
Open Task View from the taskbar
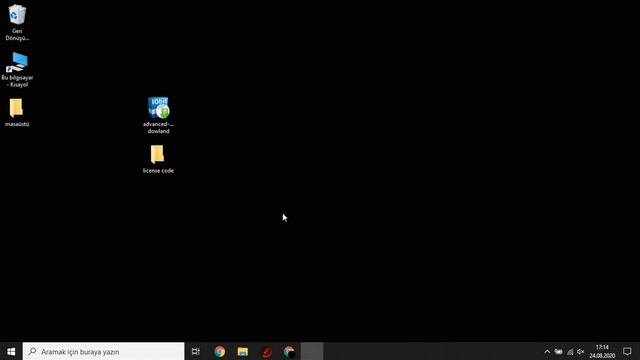pyautogui.click(x=196, y=351)
